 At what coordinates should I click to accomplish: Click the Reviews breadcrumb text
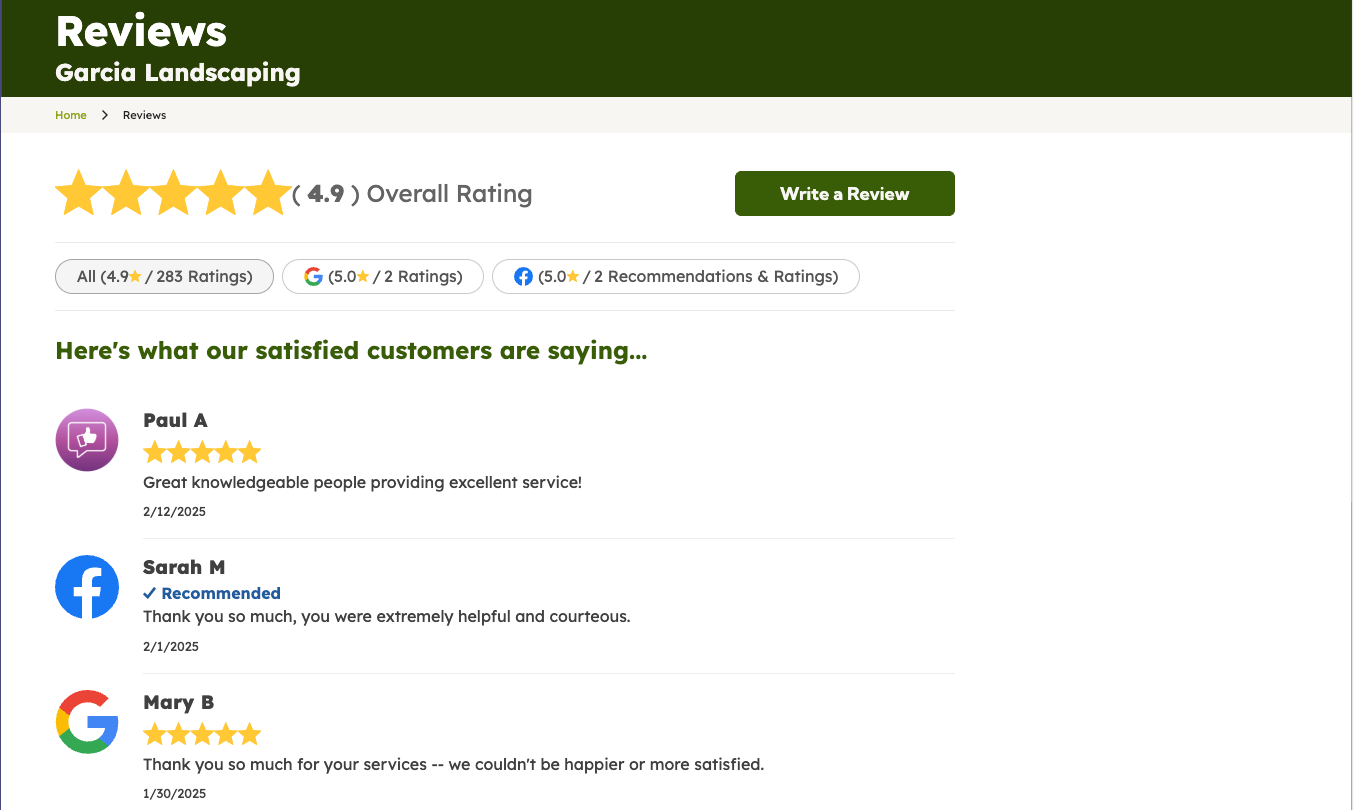(x=144, y=115)
